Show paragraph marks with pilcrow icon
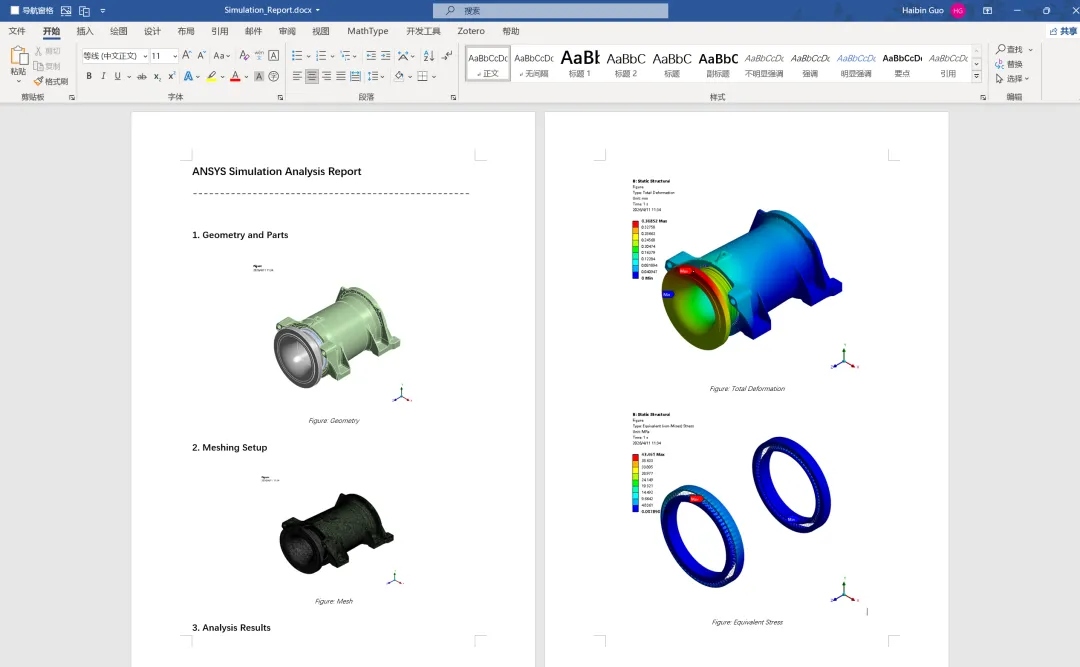Image resolution: width=1080 pixels, height=667 pixels. [447, 56]
